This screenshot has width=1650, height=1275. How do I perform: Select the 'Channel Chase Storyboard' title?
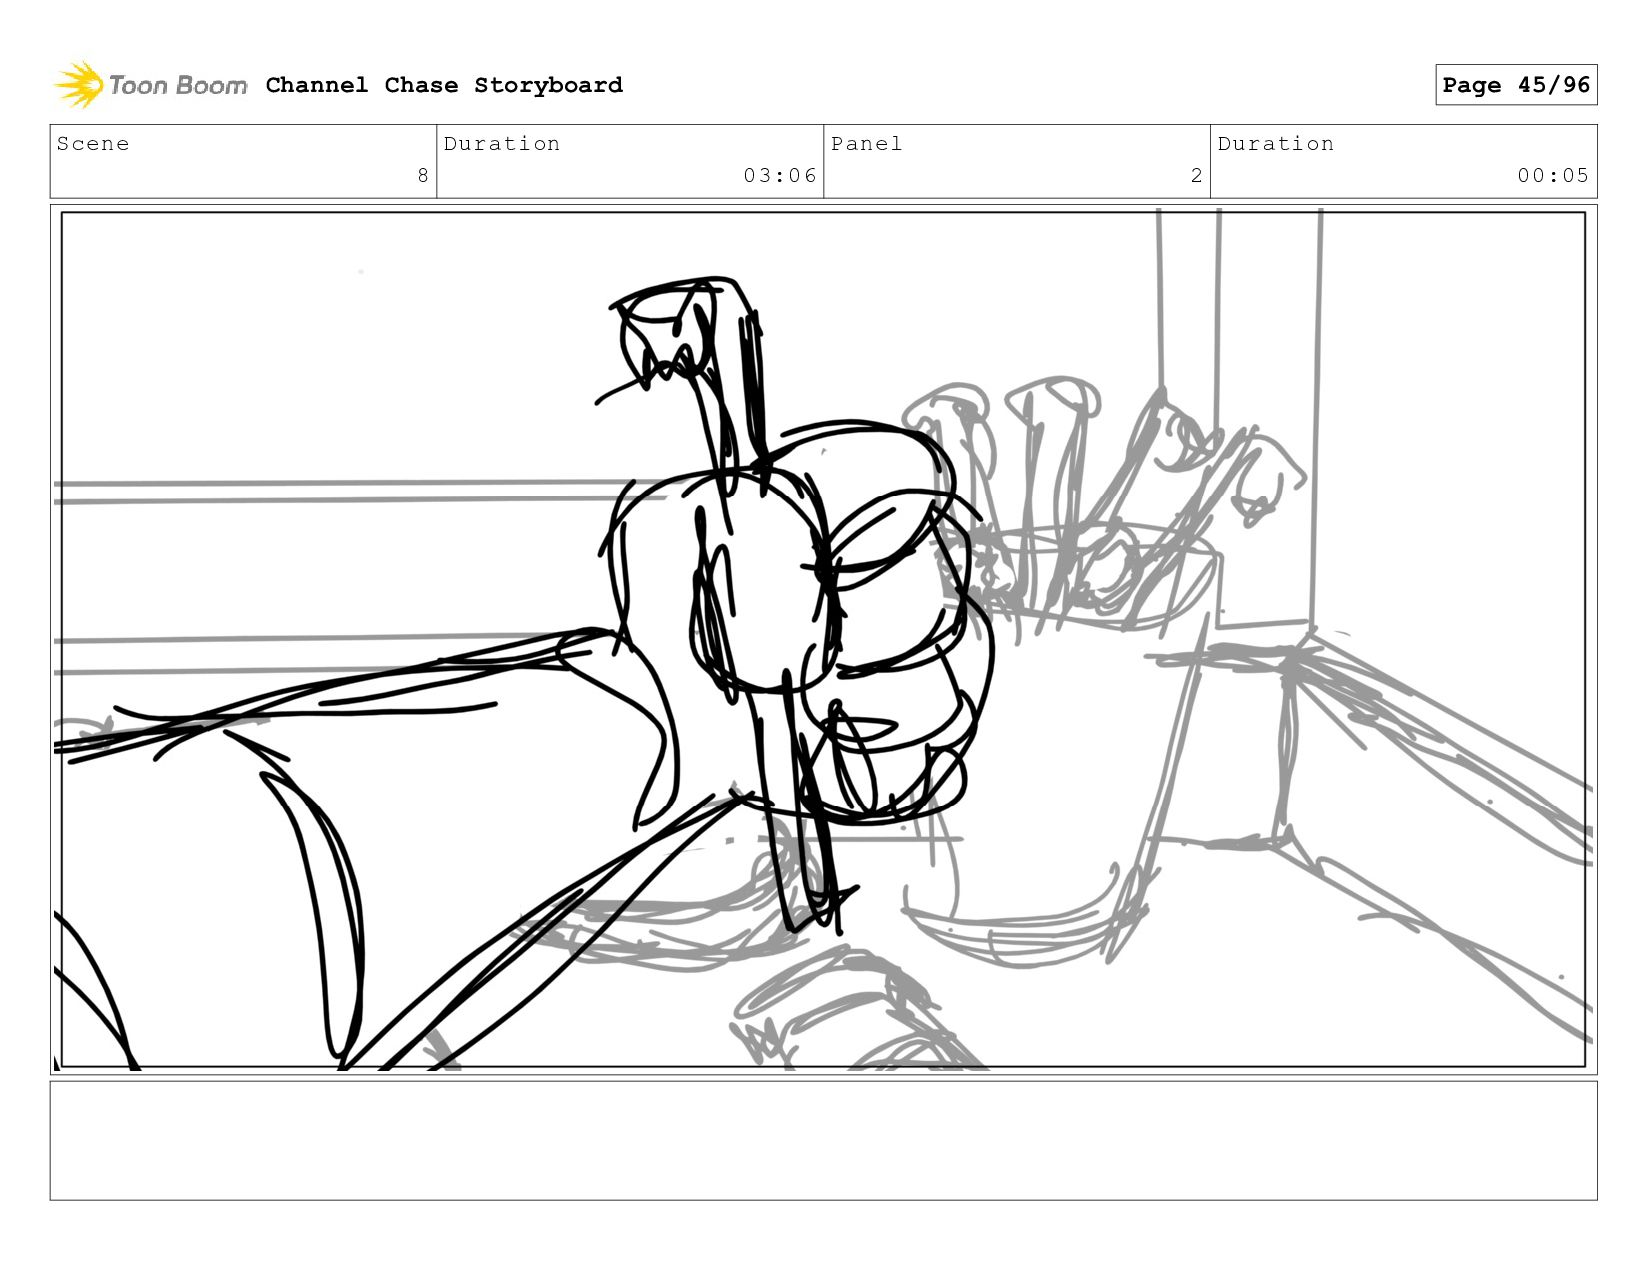point(444,85)
